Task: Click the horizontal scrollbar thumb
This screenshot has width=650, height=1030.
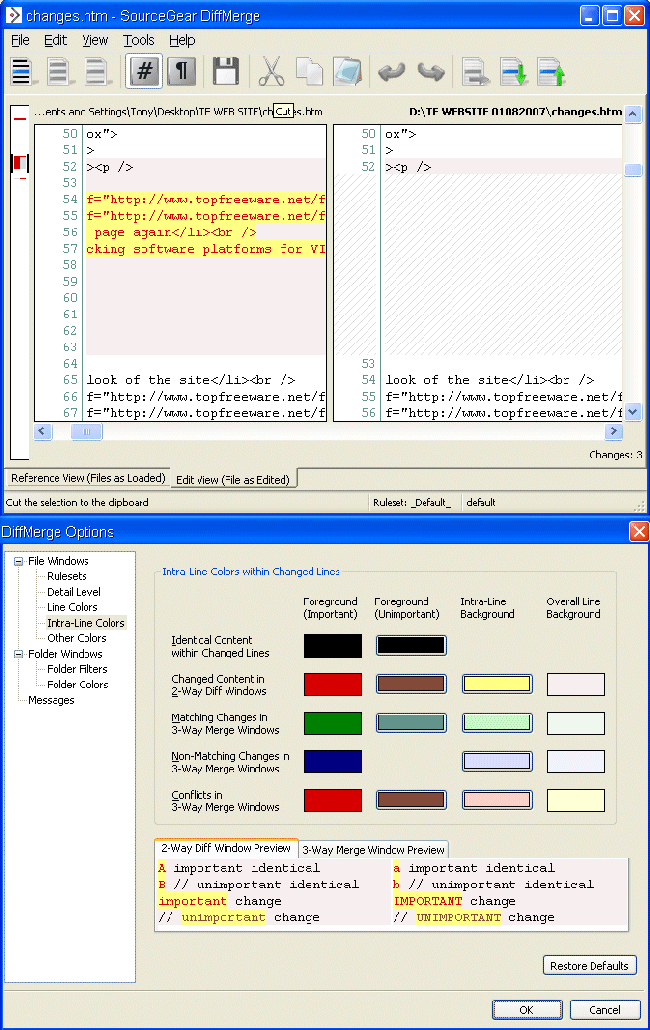Action: click(87, 432)
